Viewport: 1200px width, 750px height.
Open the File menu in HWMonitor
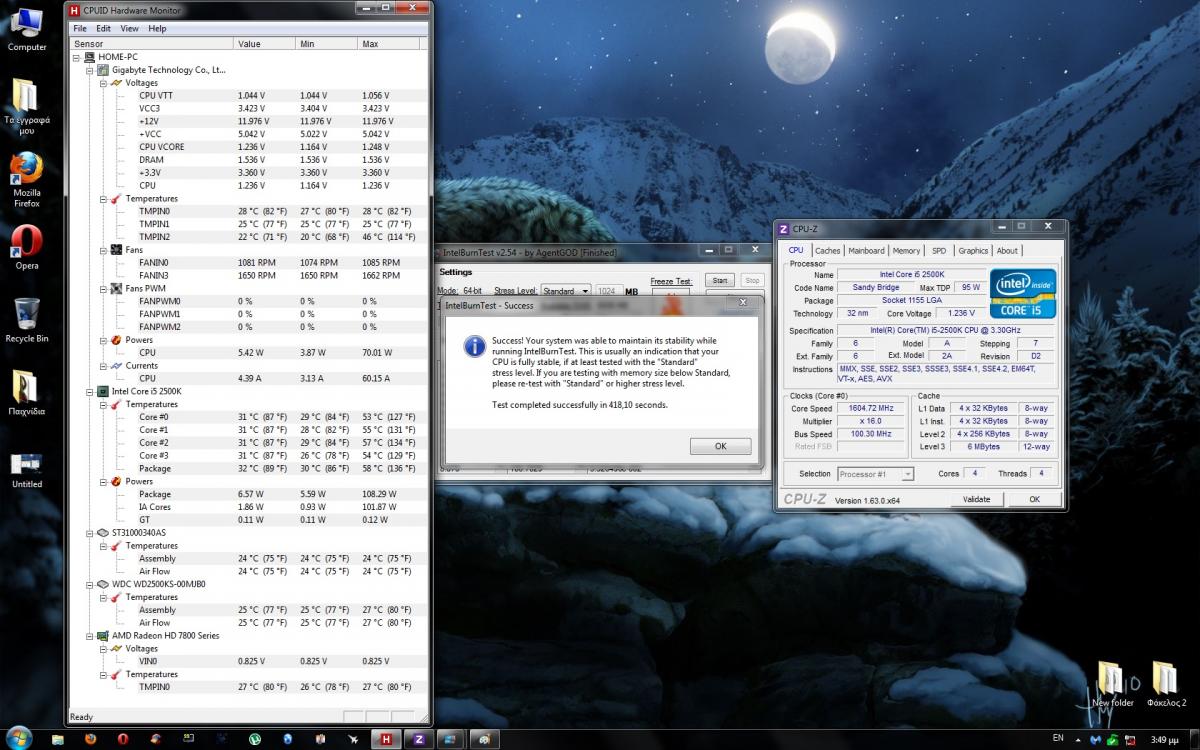[x=80, y=29]
